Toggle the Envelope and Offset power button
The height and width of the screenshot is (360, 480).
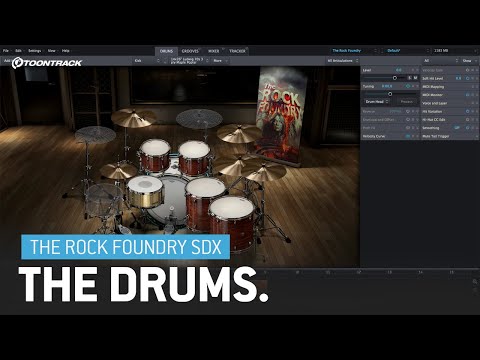coord(408,120)
